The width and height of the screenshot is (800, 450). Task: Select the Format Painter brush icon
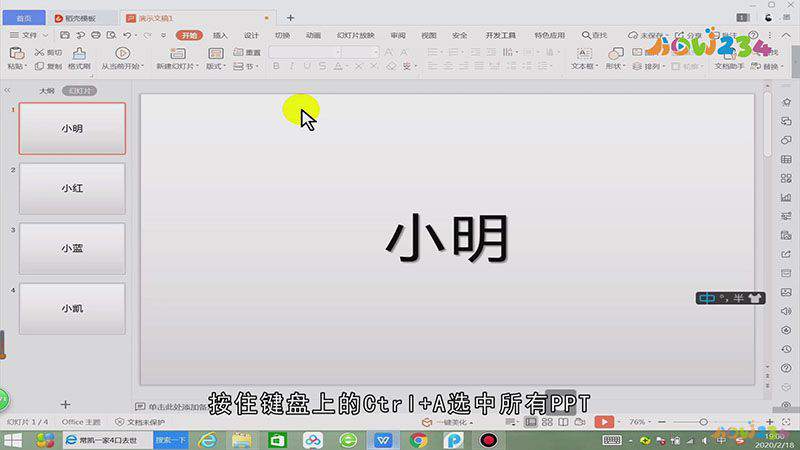click(79, 53)
